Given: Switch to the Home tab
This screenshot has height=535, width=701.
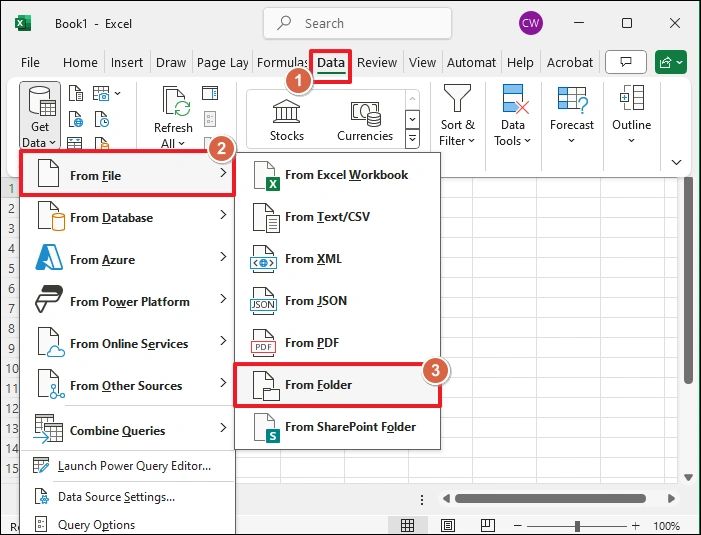Looking at the screenshot, I should click(80, 63).
